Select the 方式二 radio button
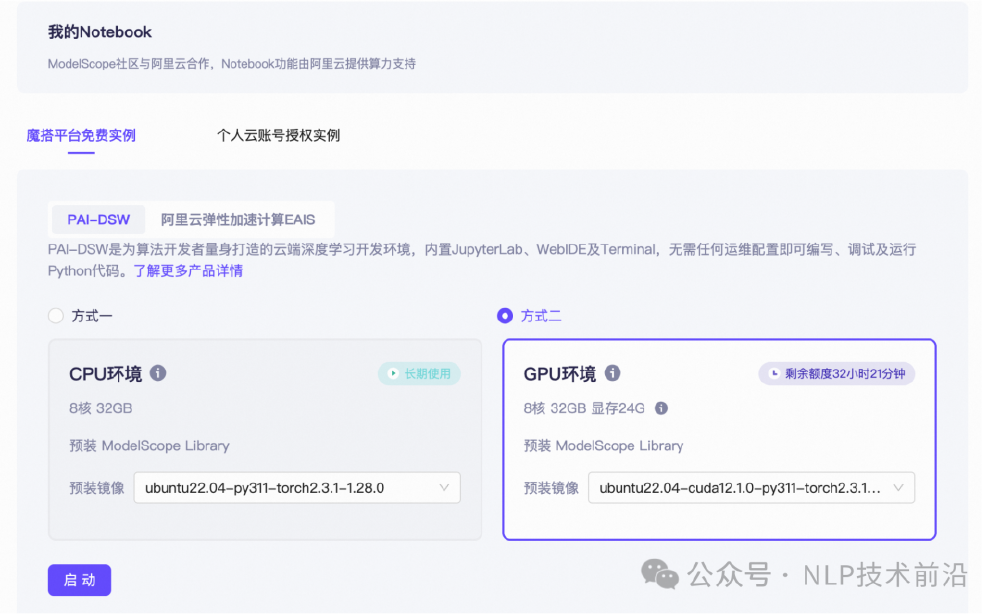1000x615 pixels. (x=506, y=316)
